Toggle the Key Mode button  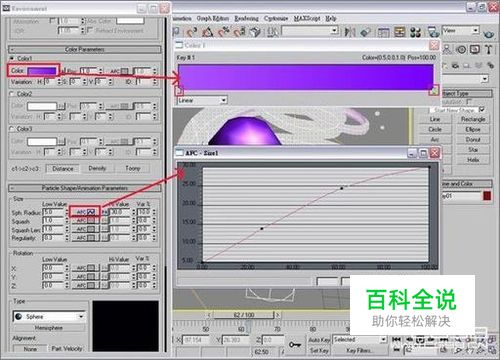point(396,350)
